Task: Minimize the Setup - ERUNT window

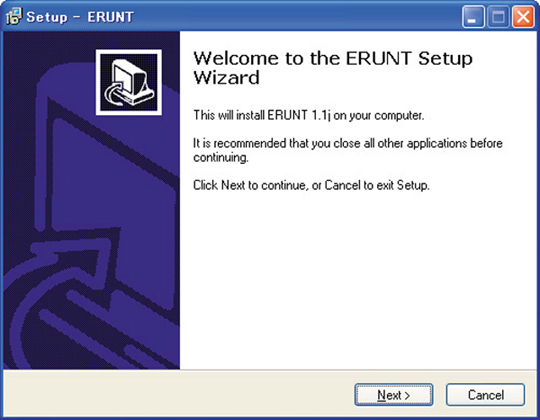Action: [473, 17]
